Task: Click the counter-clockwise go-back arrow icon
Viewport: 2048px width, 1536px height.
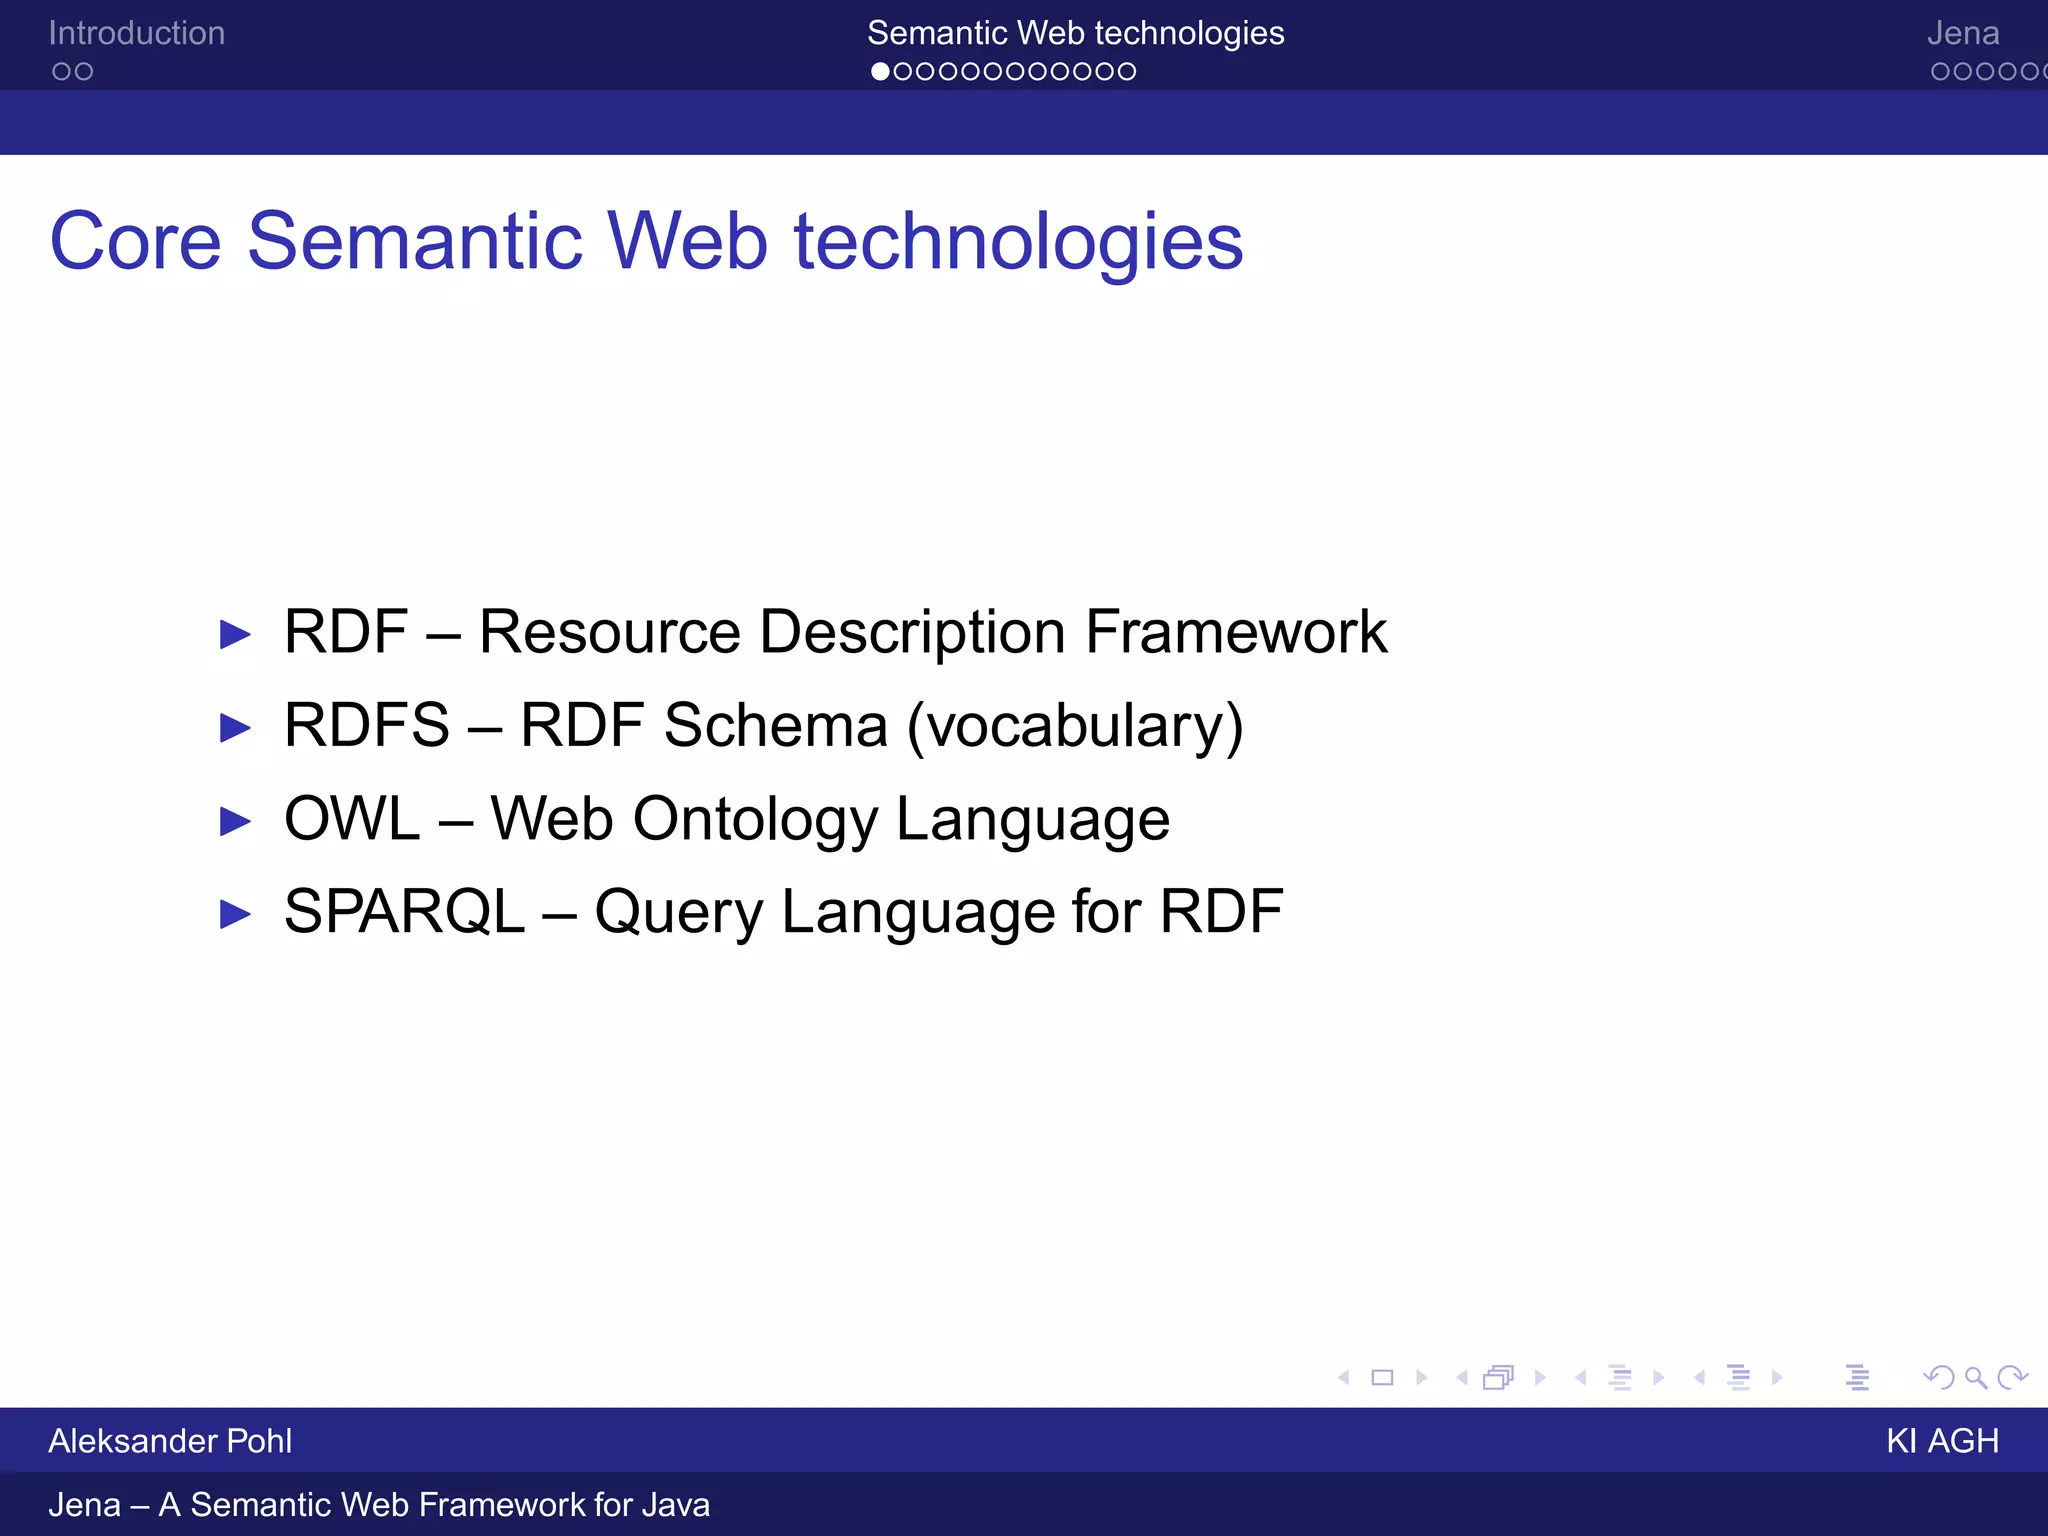Action: click(1938, 1377)
